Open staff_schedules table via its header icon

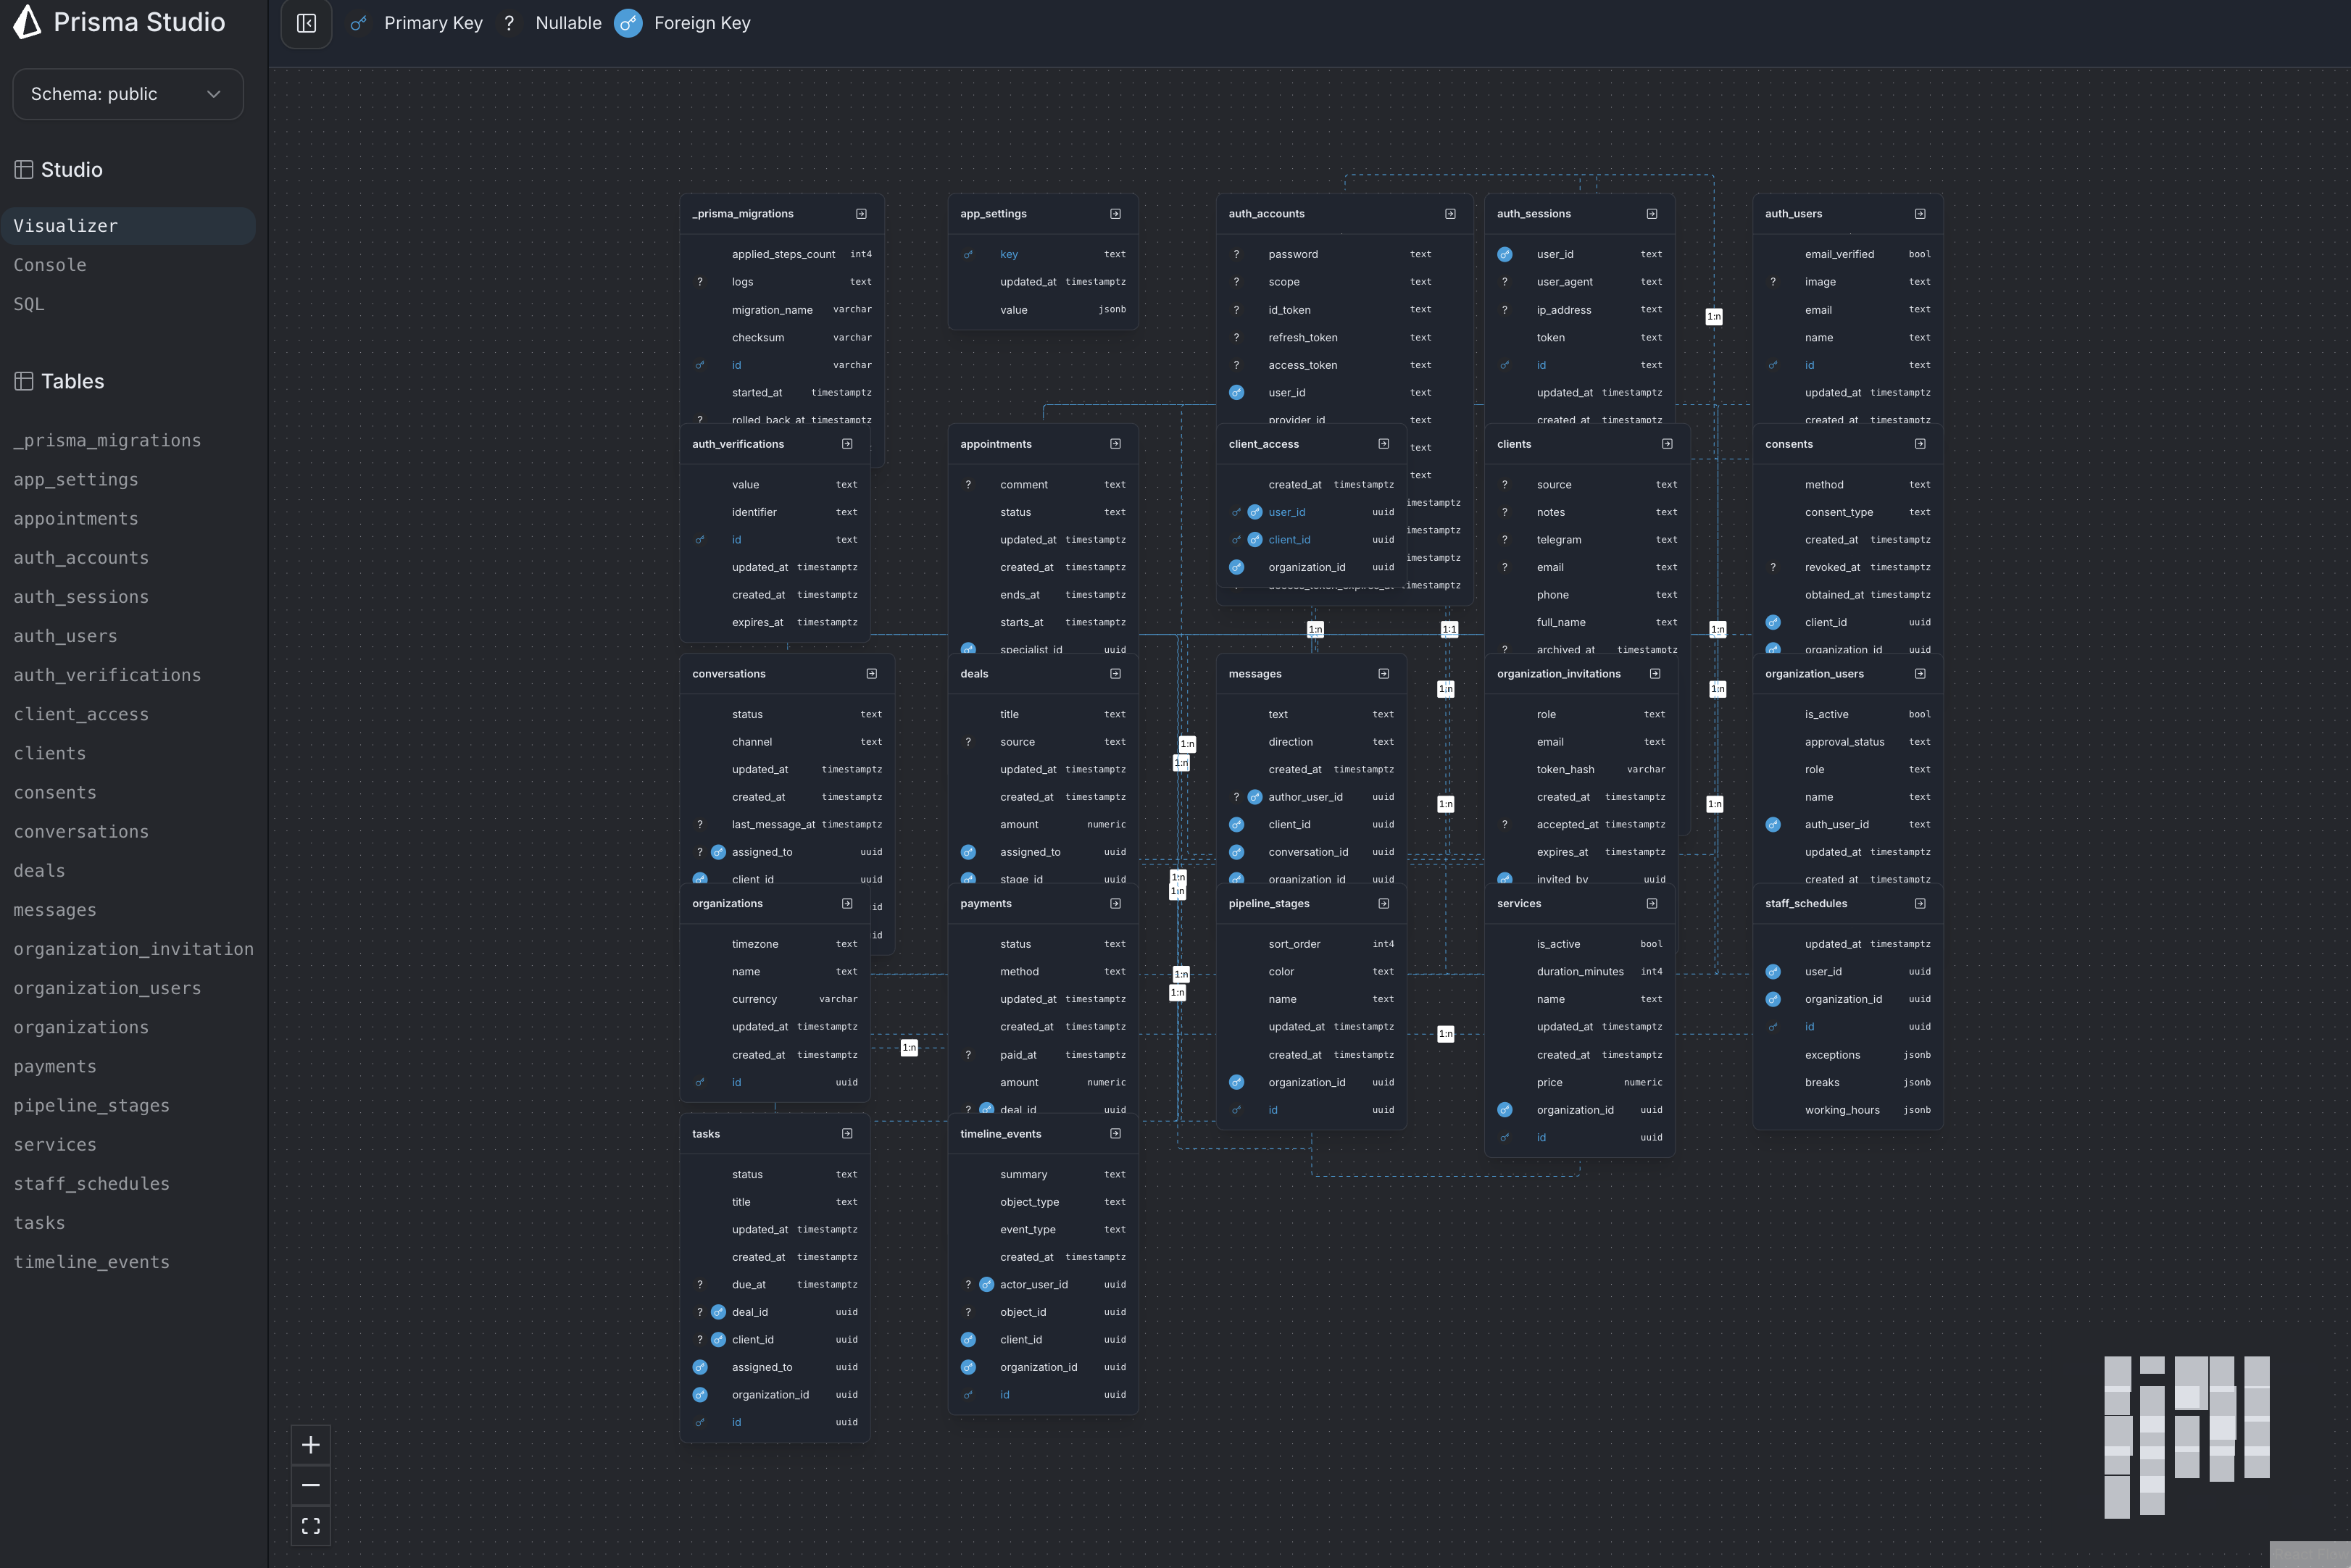1920,904
